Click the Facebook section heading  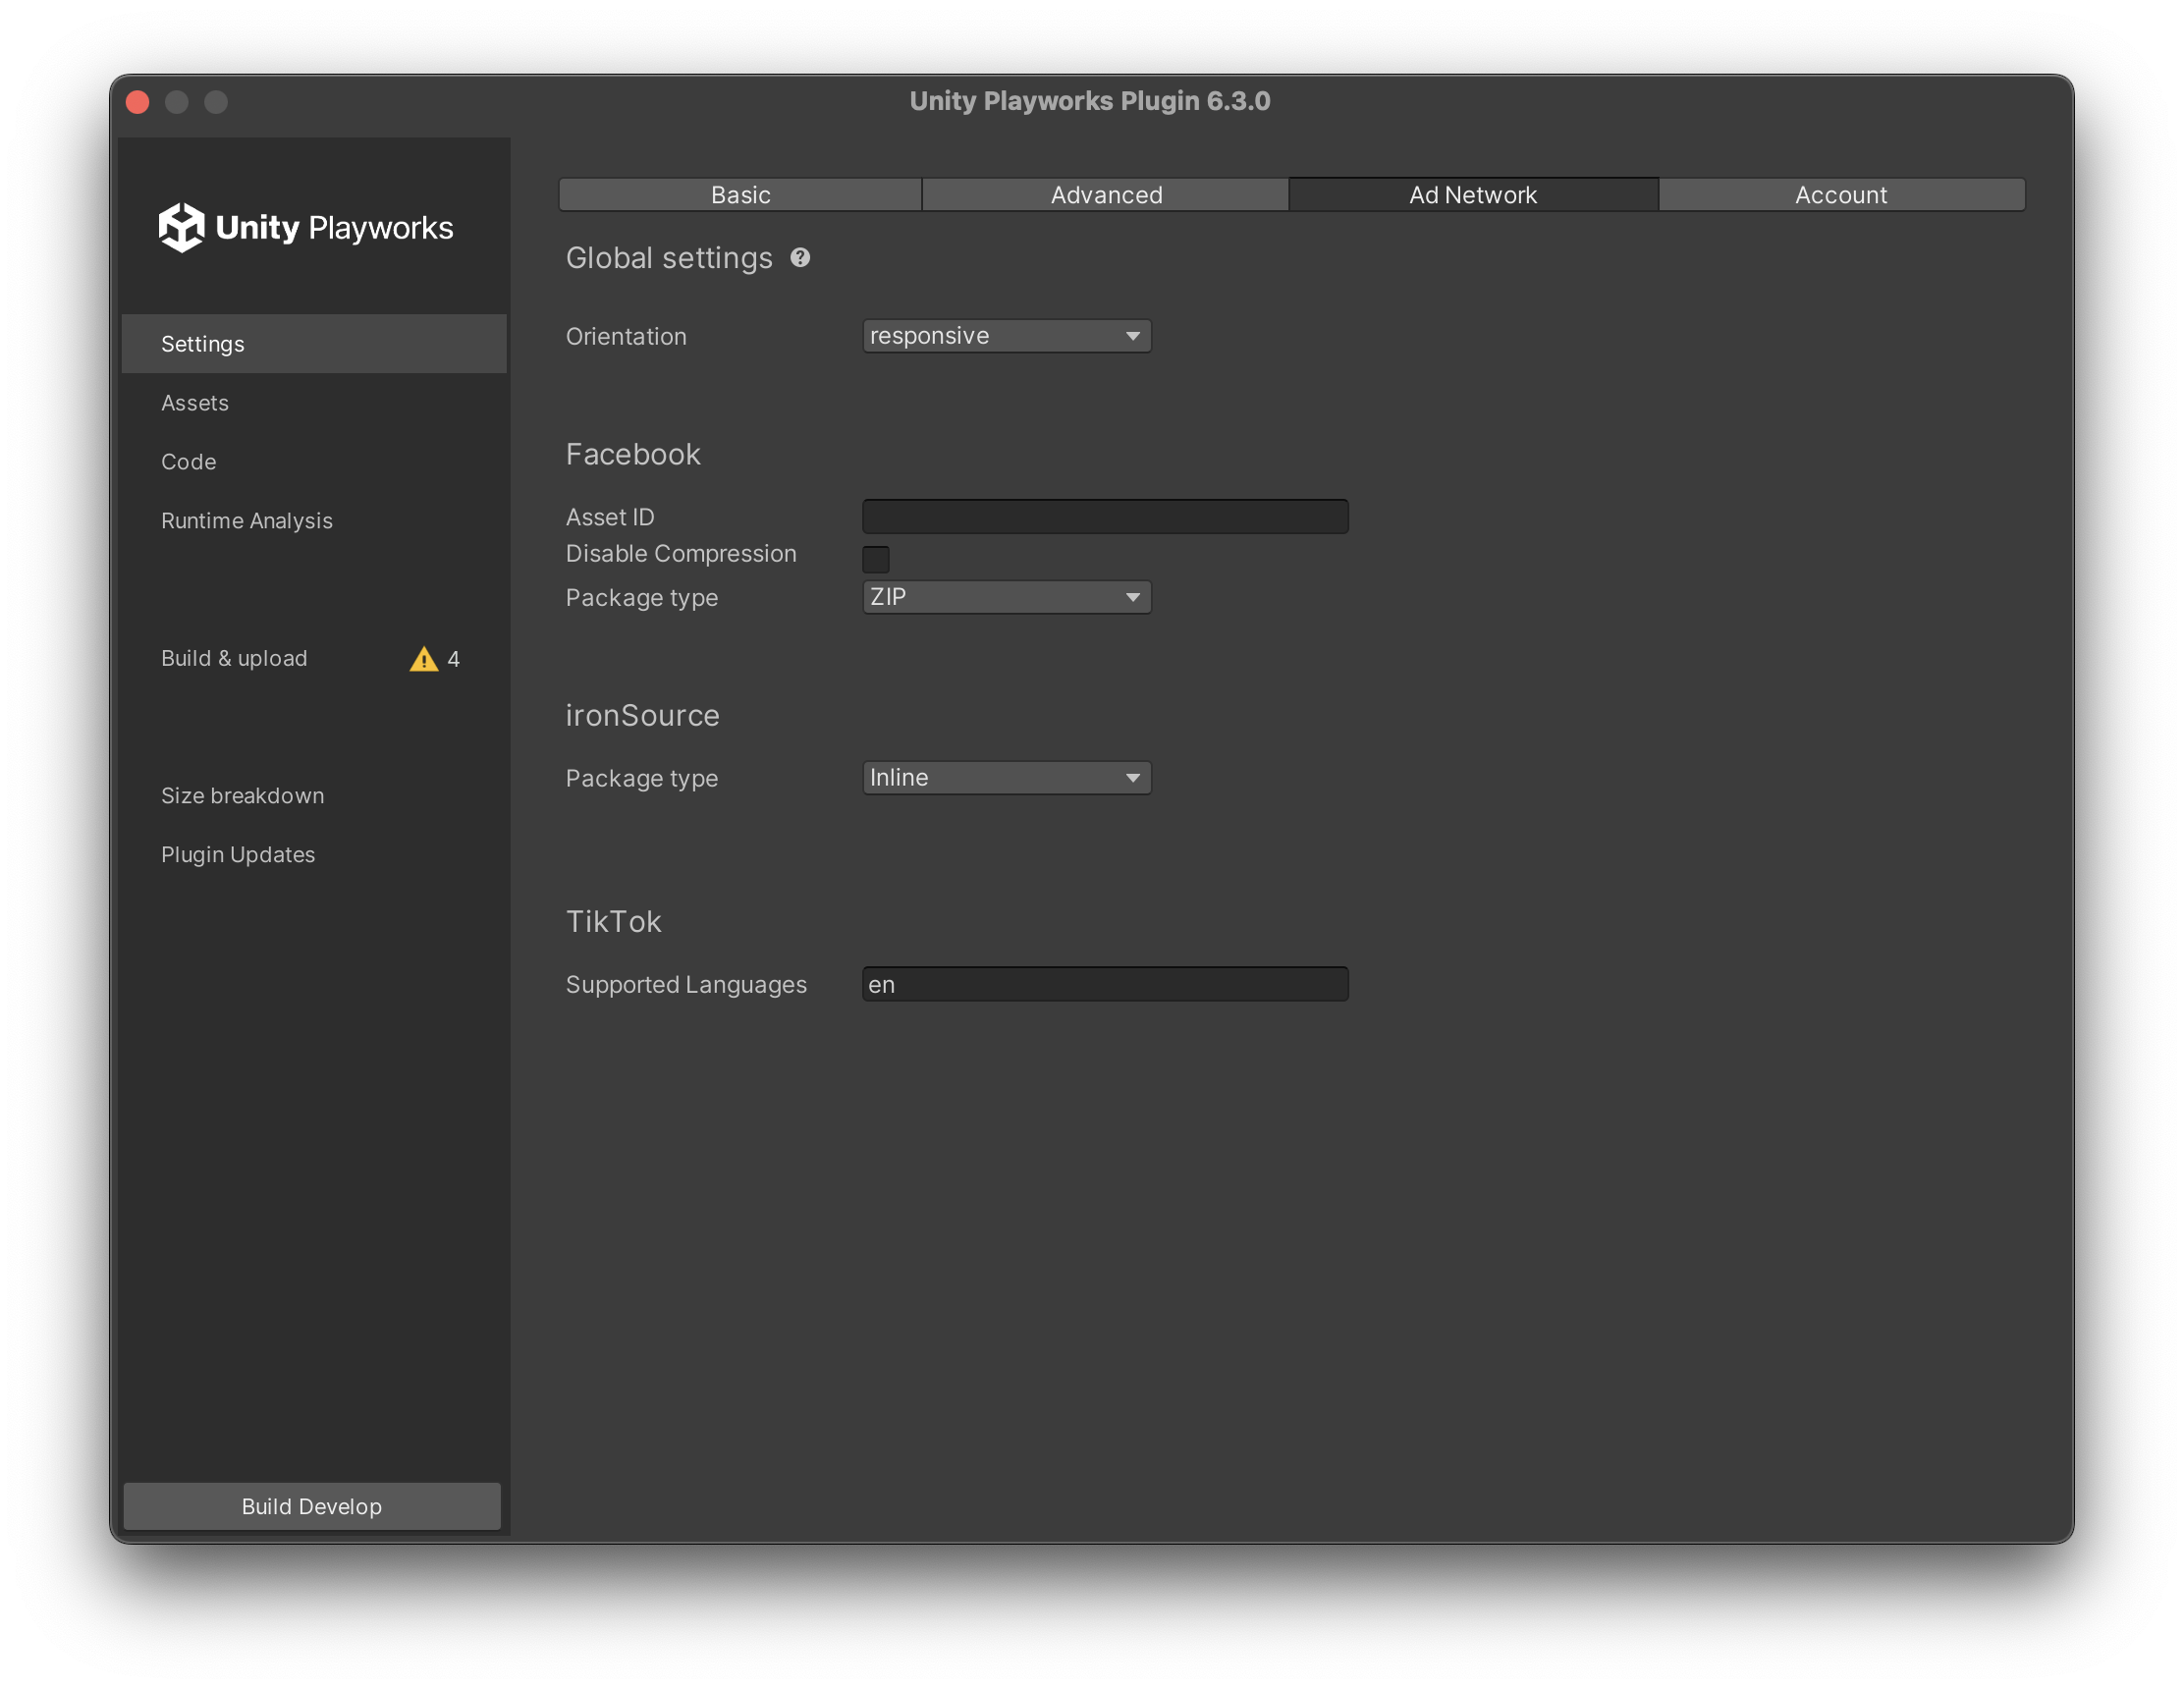[633, 454]
